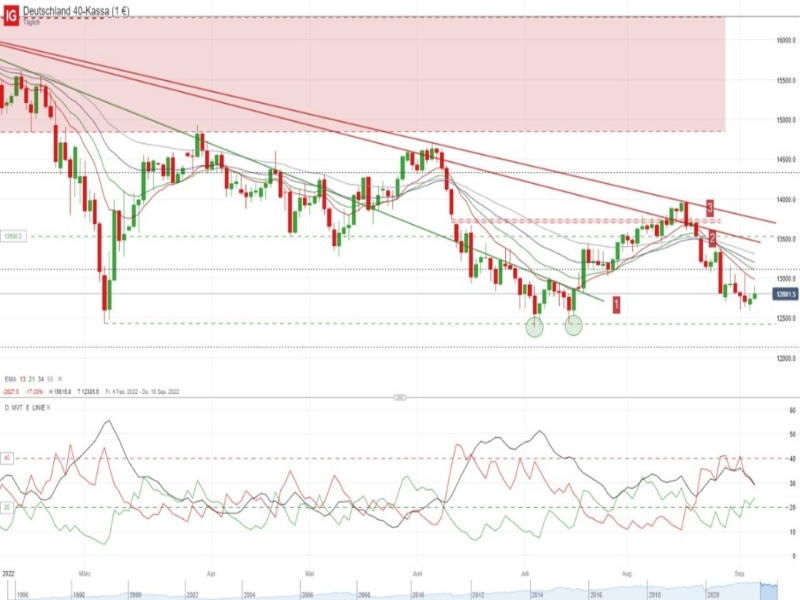The height and width of the screenshot is (600, 800).
Task: Open the D.MVT 8 LINIE indicator settings
Action: coord(23,408)
